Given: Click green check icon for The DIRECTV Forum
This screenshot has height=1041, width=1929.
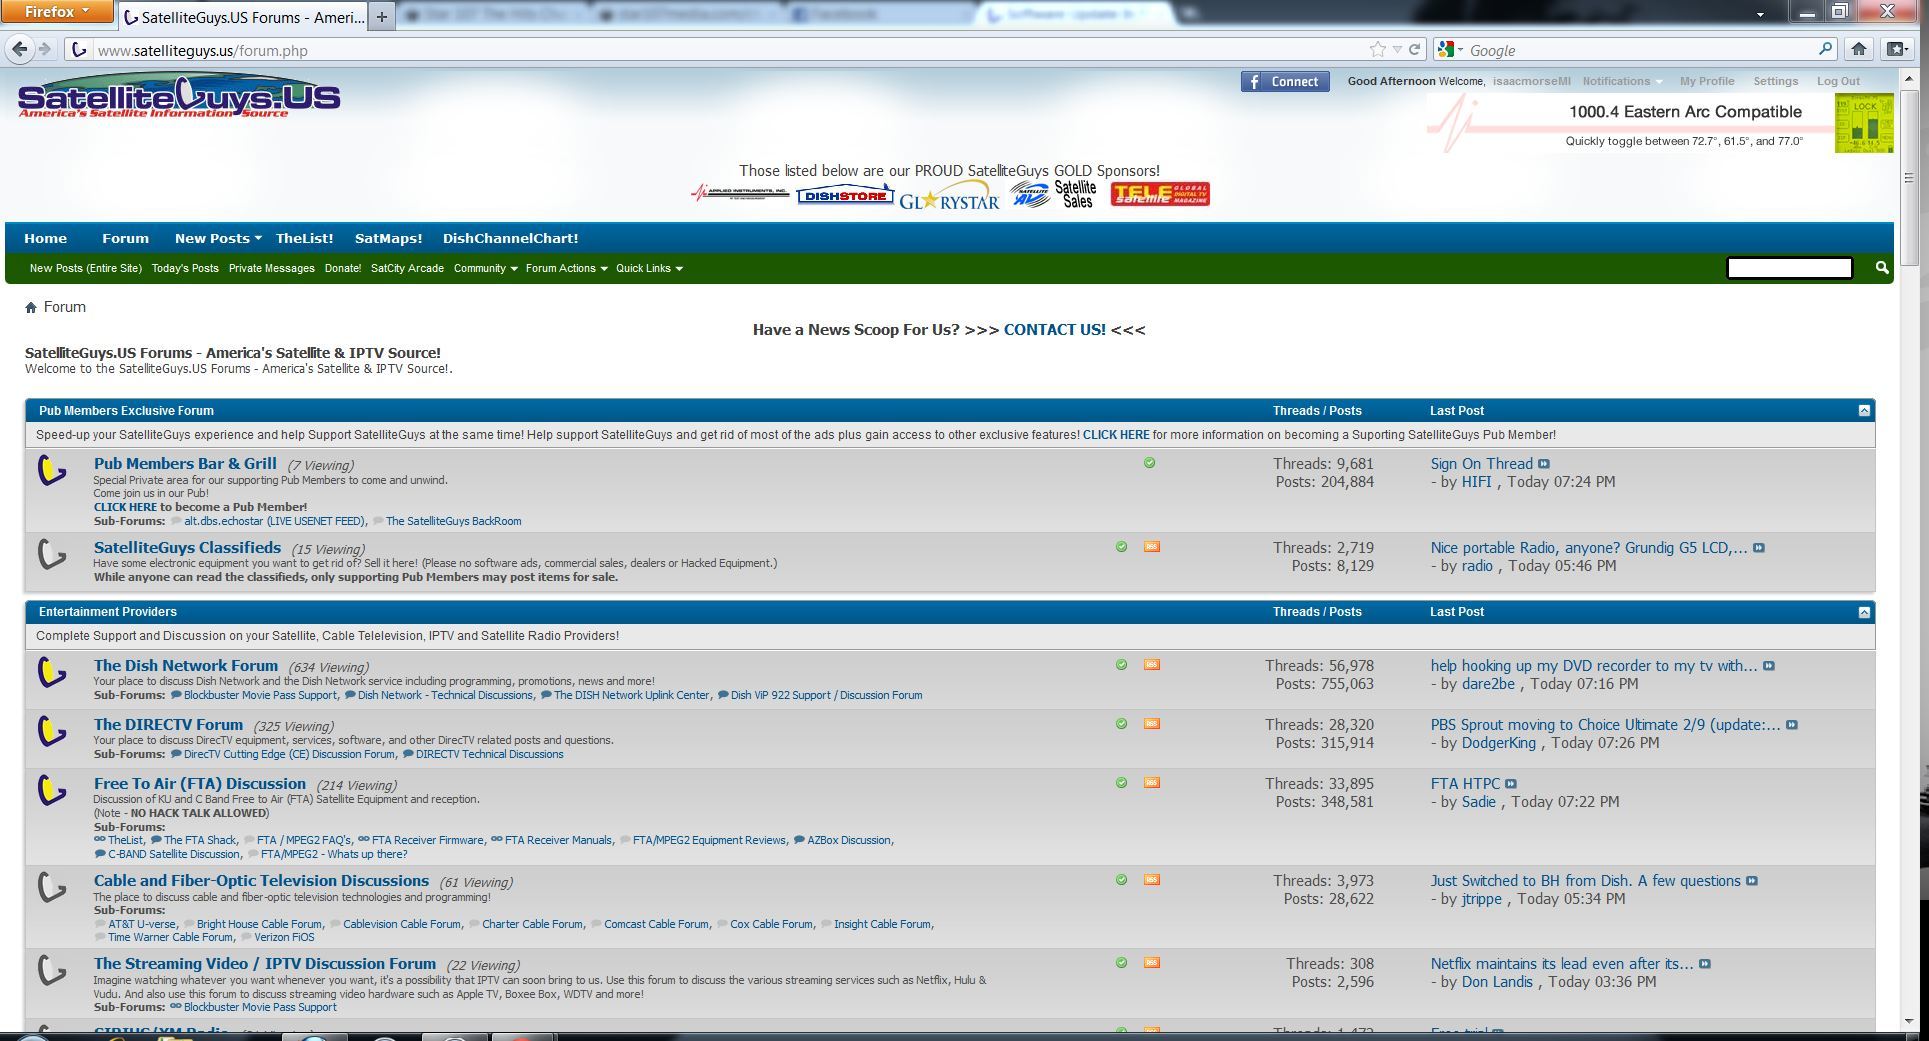Looking at the screenshot, I should (1121, 724).
